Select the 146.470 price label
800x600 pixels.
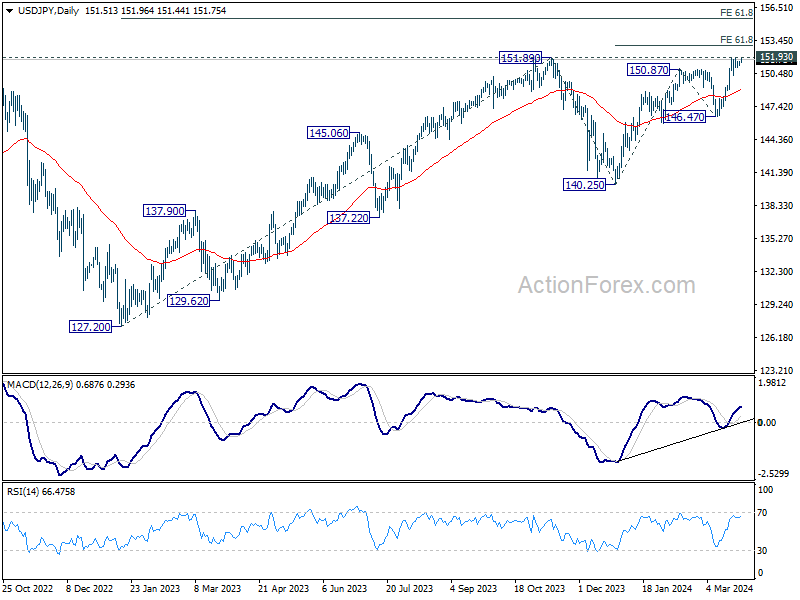tap(685, 117)
